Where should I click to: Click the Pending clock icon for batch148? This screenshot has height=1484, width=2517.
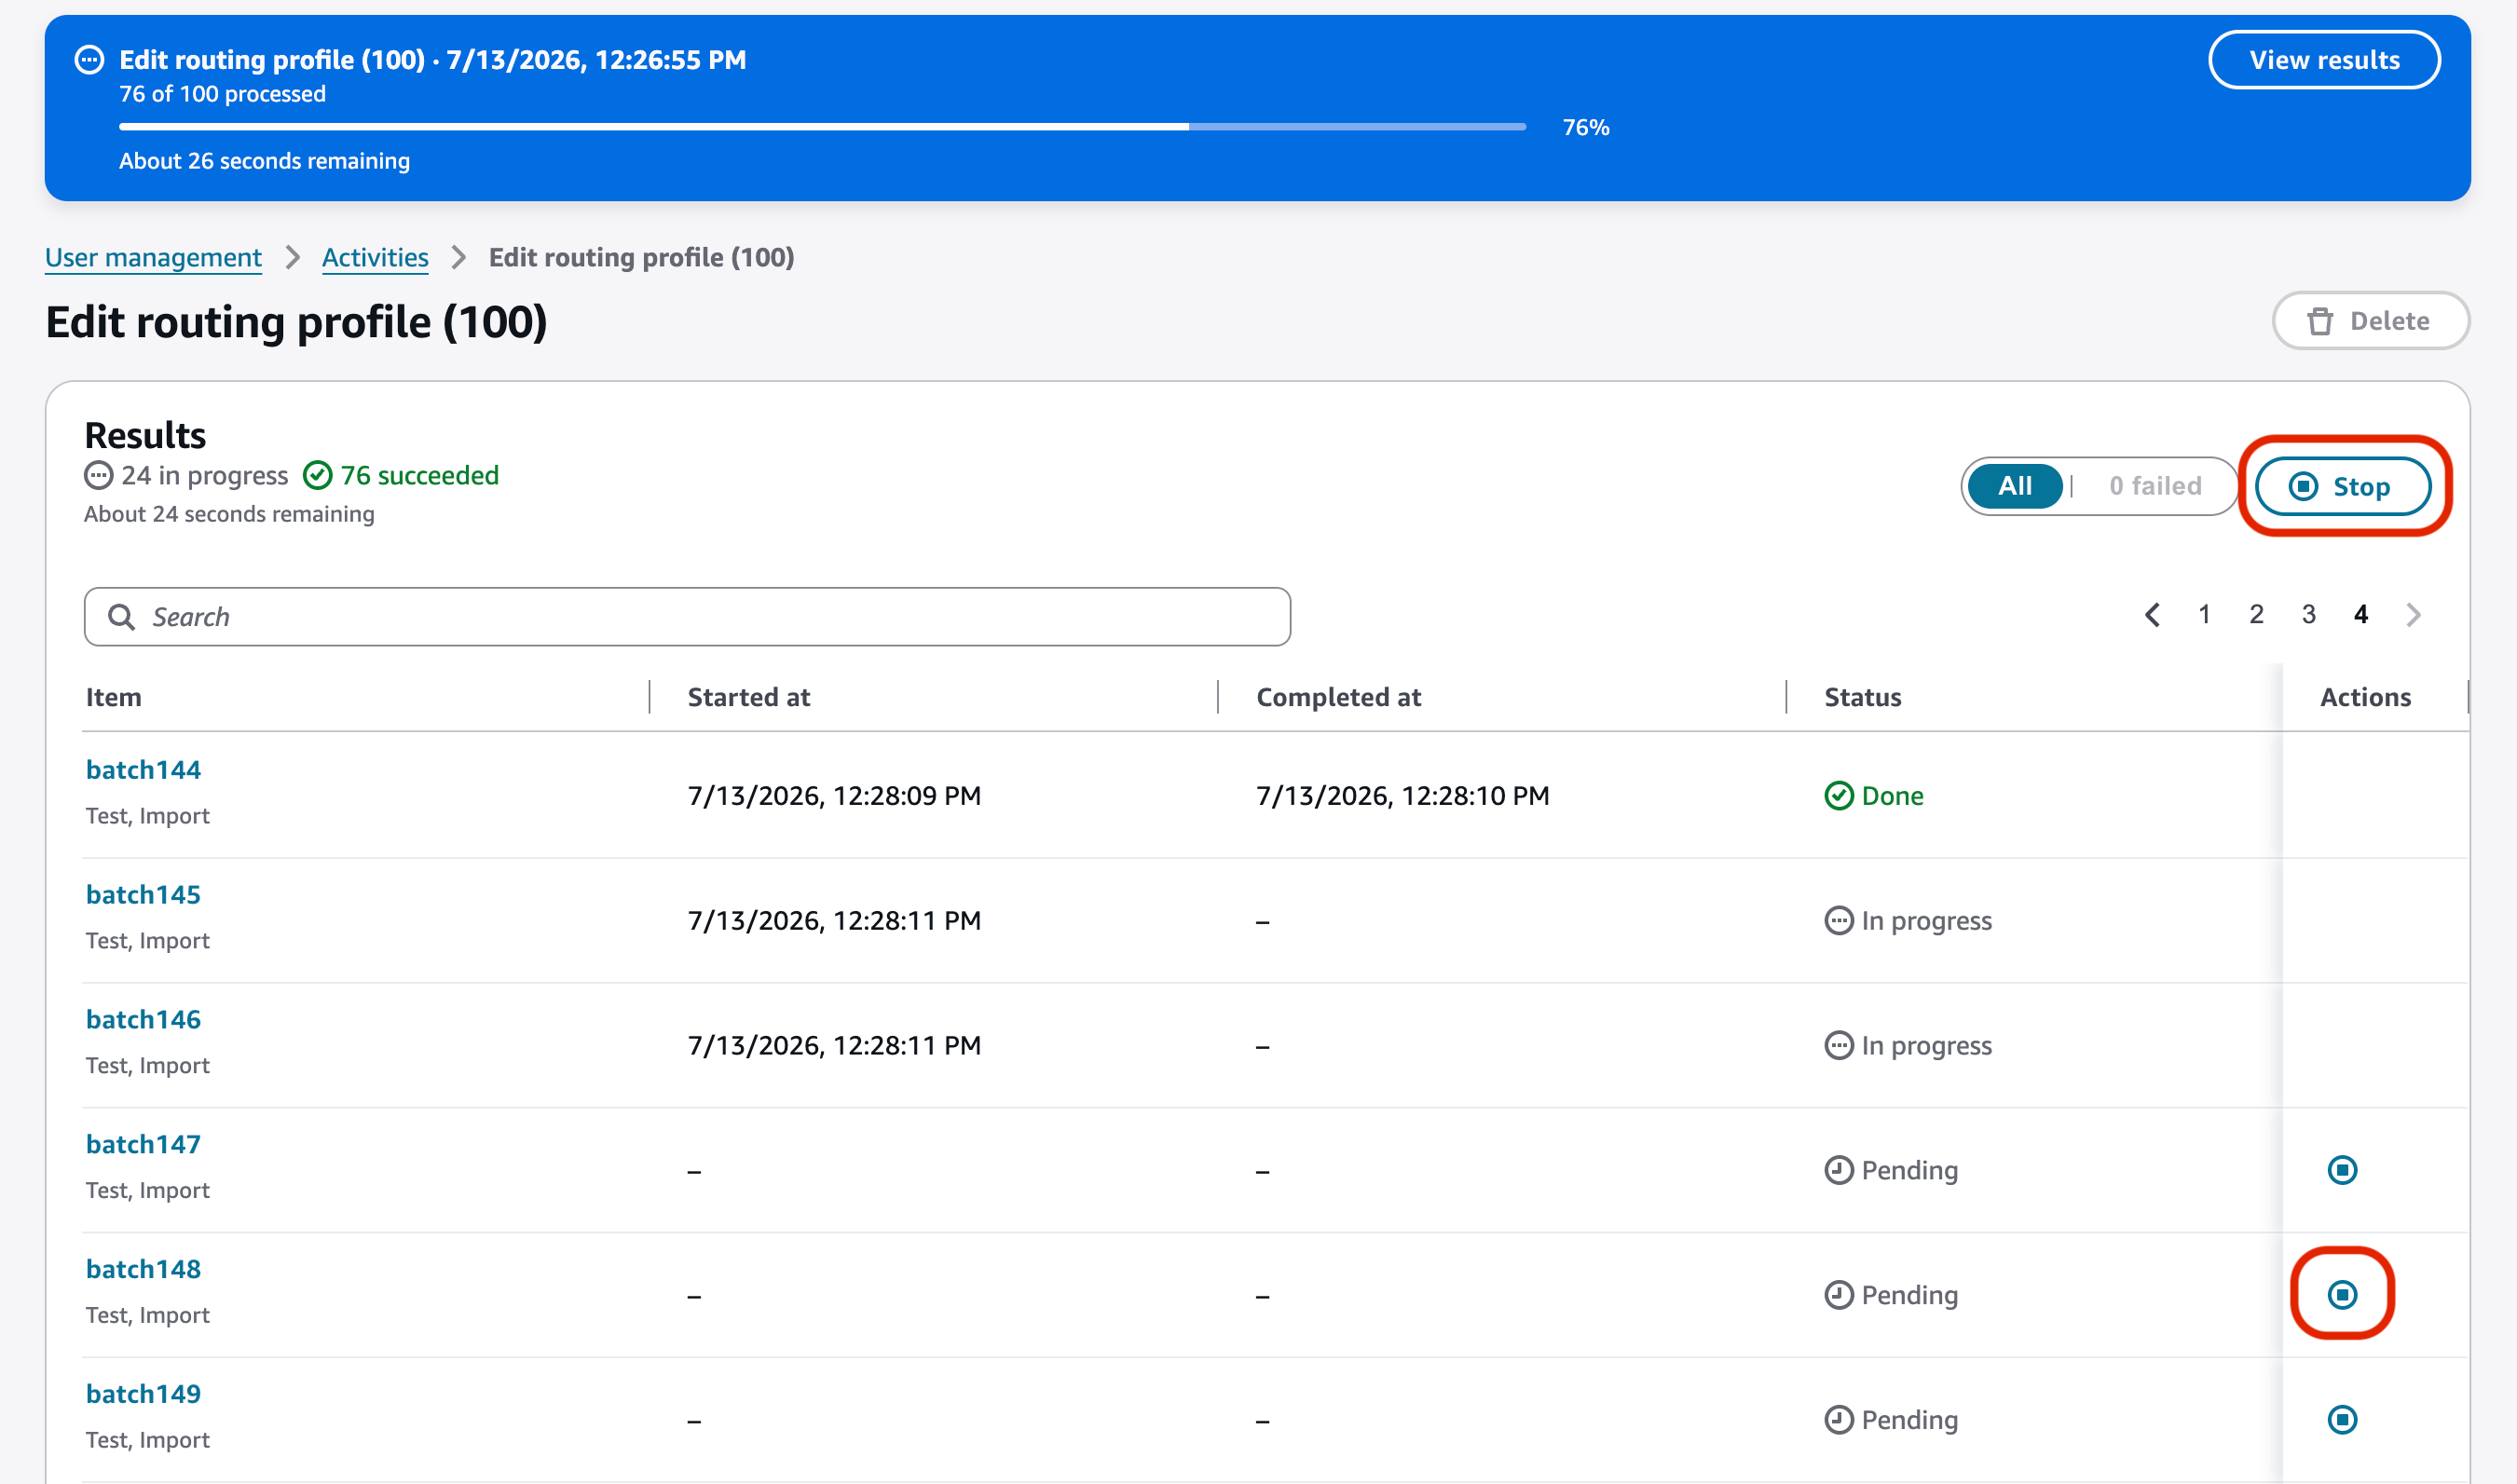(1839, 1295)
